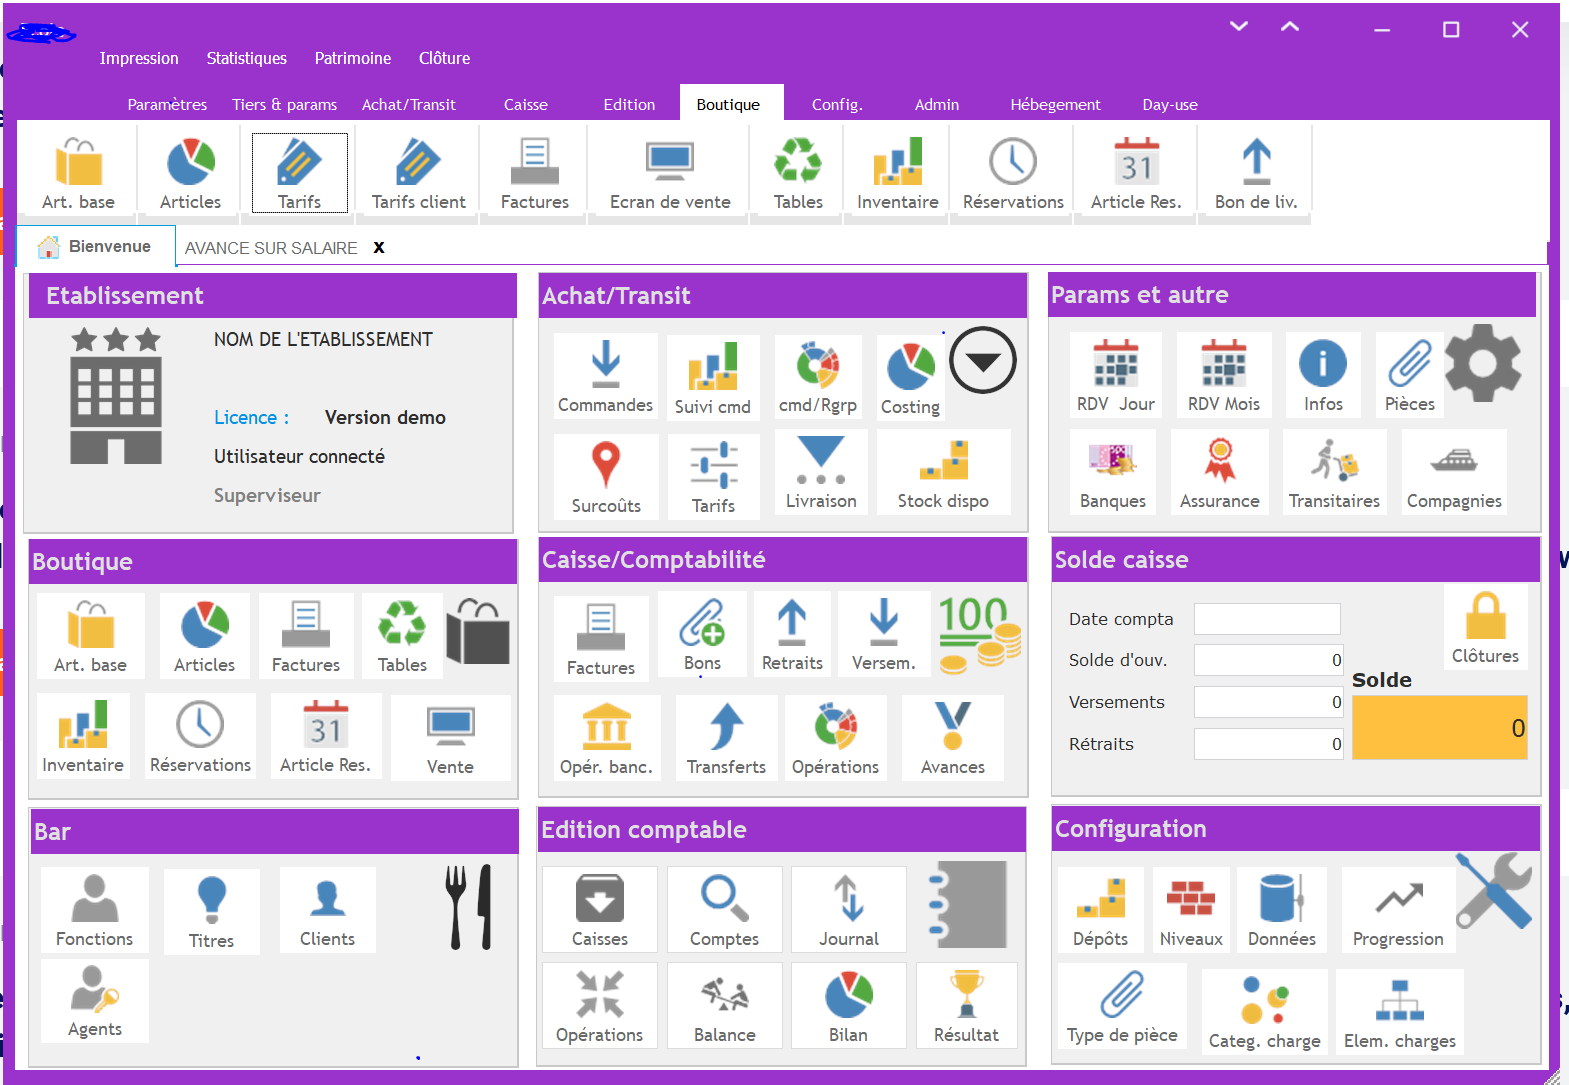This screenshot has width=1569, height=1085.
Task: Switch to the Caisse ribbon tab
Action: (x=525, y=104)
